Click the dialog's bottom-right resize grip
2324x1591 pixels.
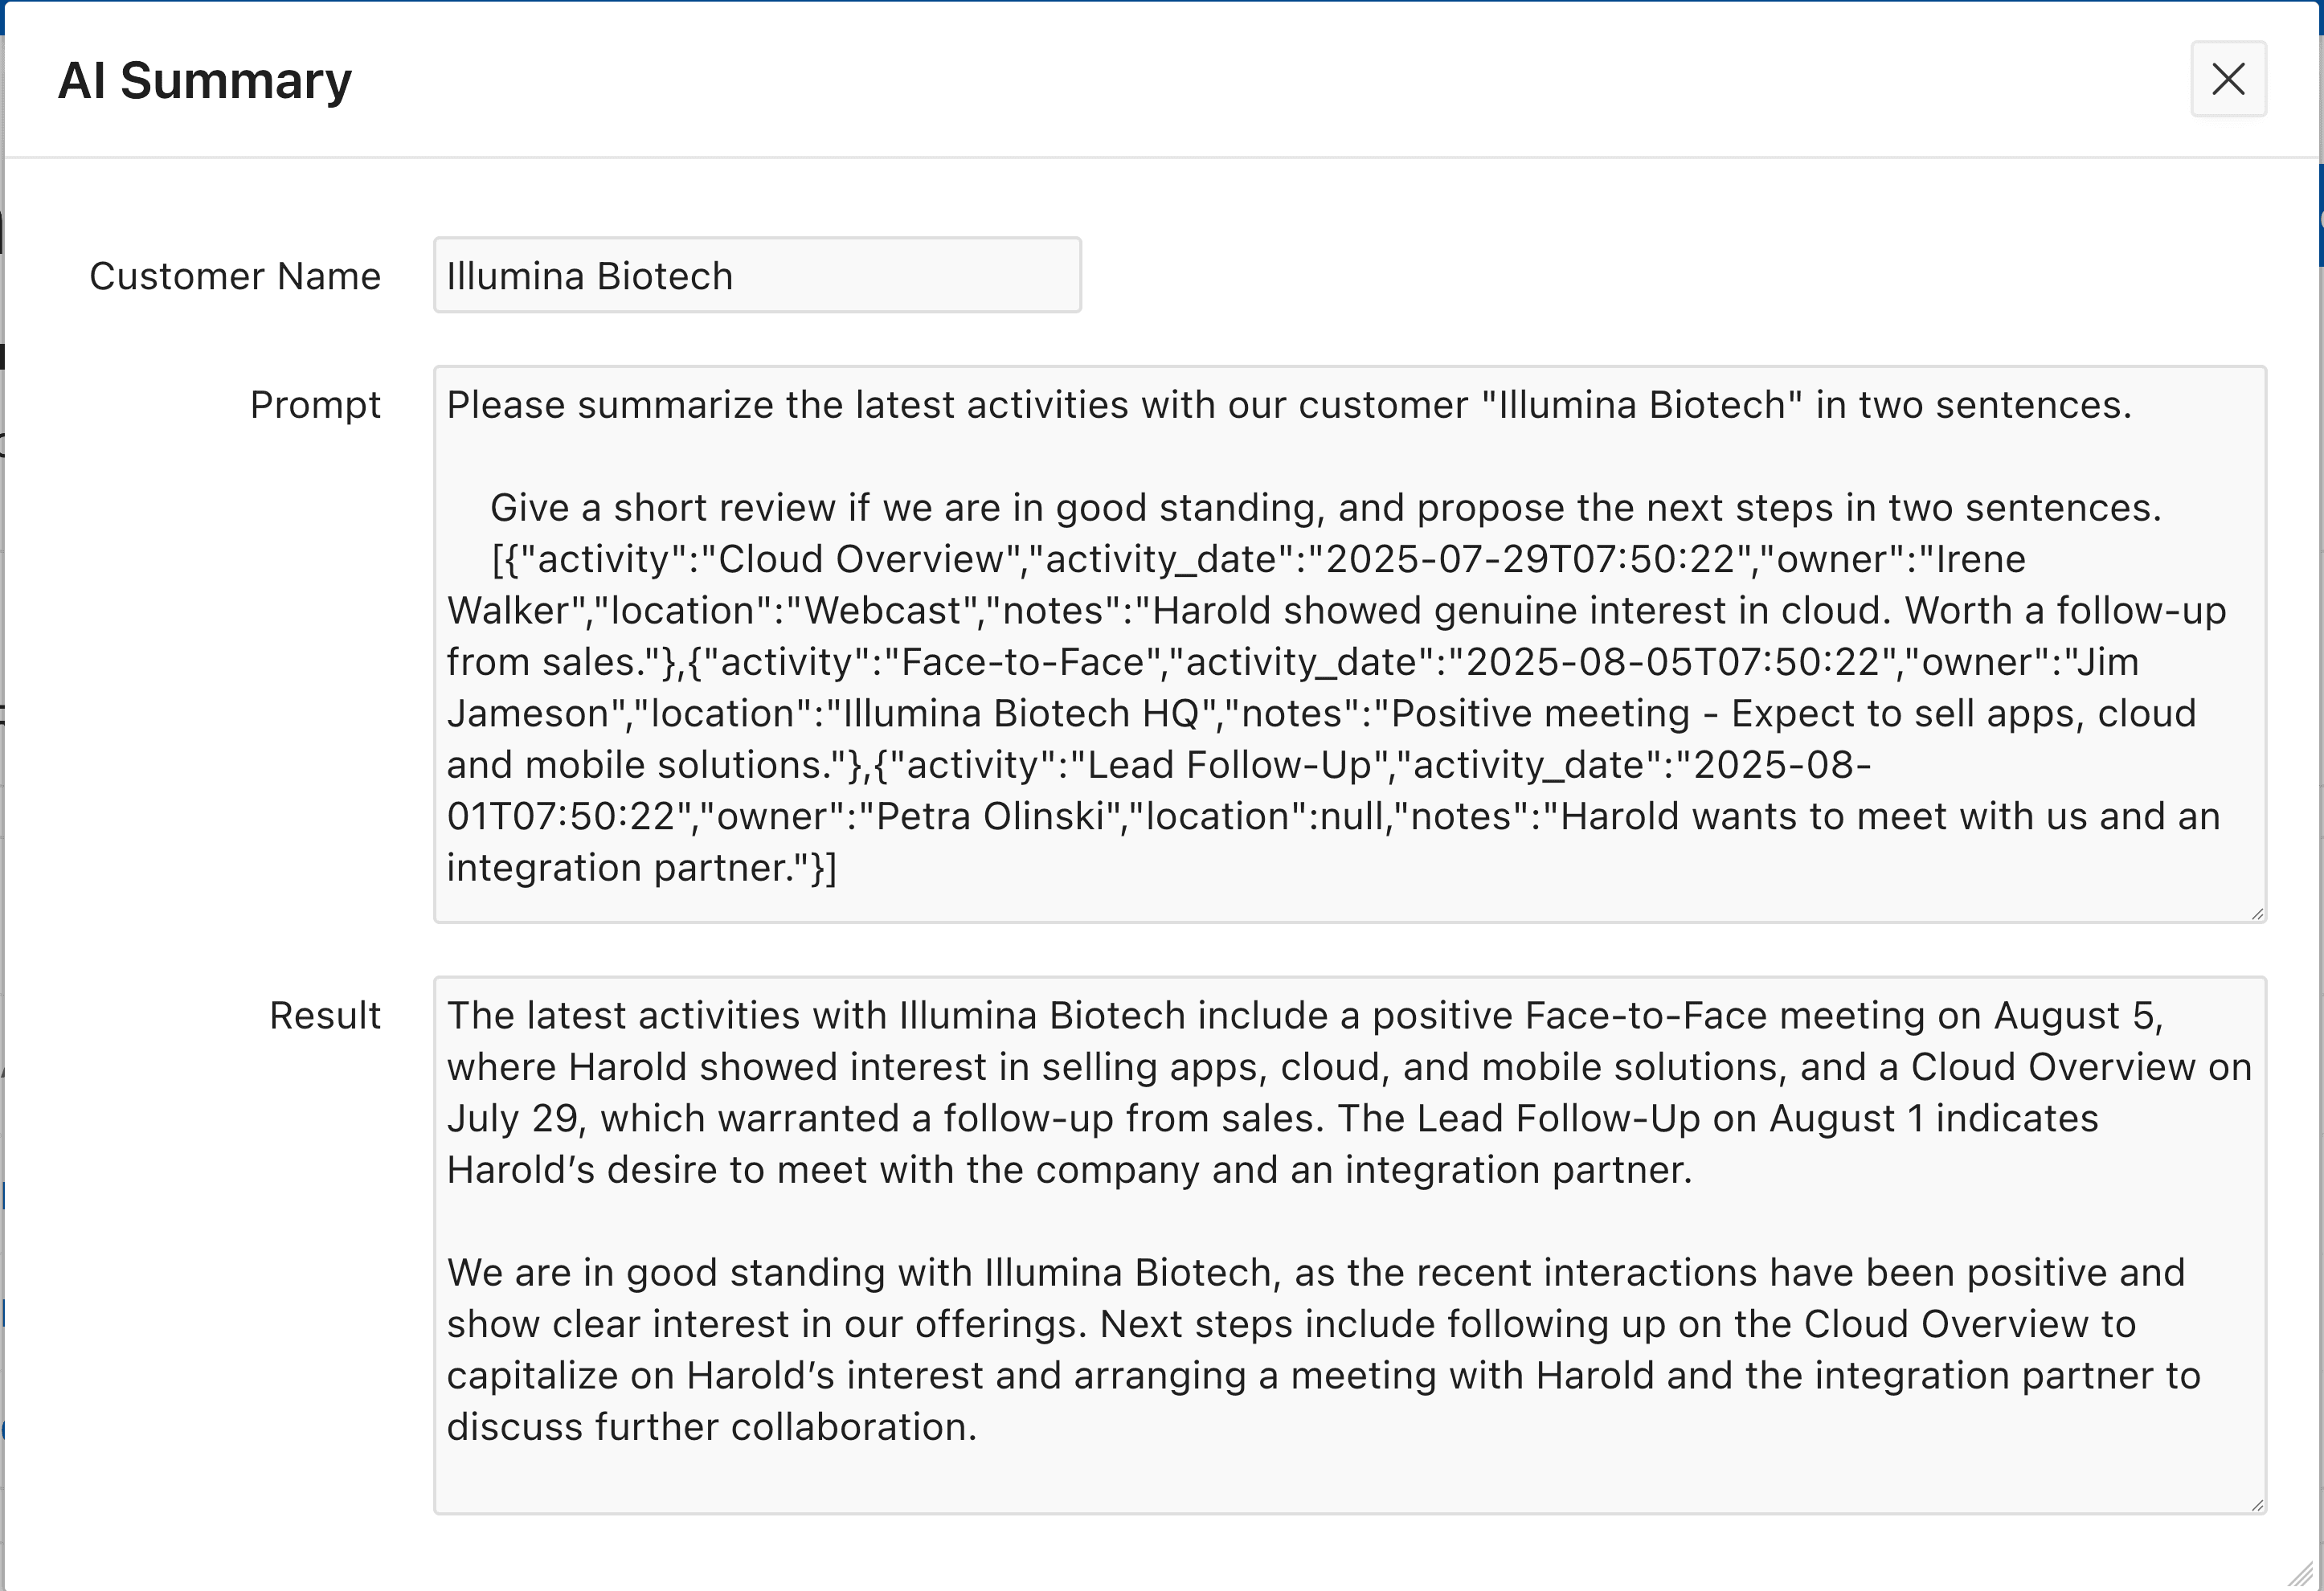[x=2301, y=1573]
